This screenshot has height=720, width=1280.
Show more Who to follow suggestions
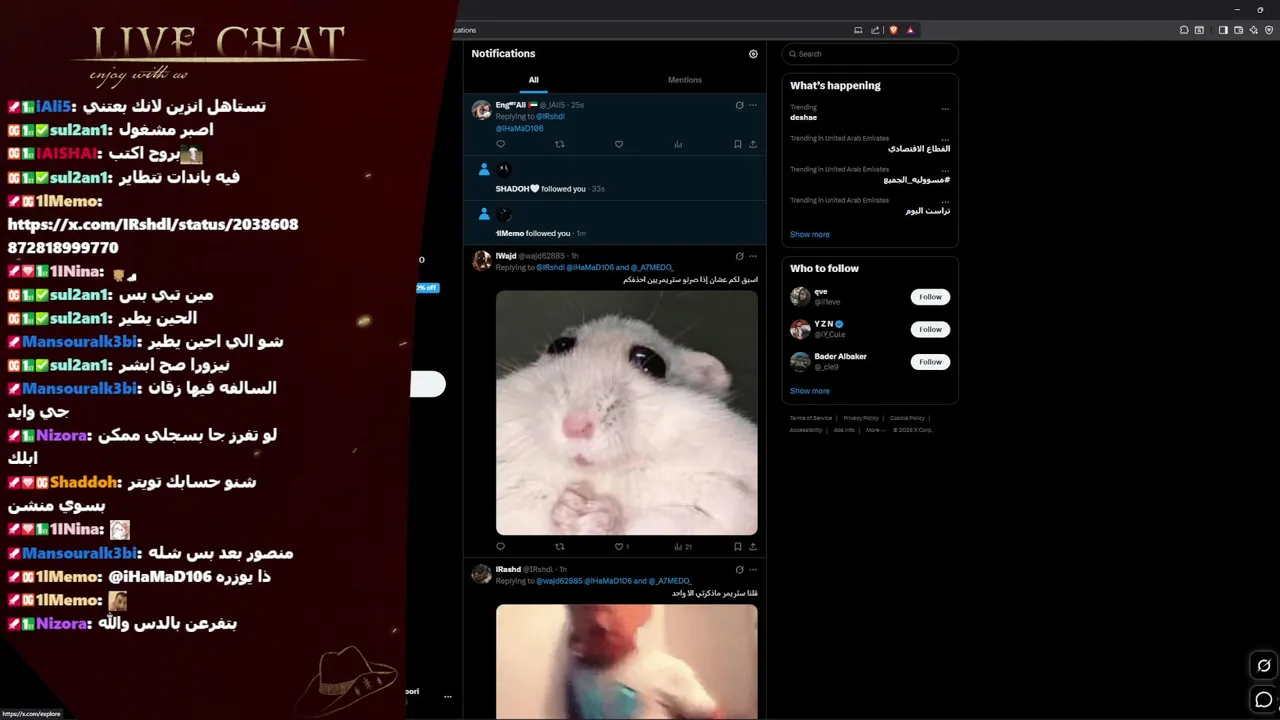click(x=810, y=391)
